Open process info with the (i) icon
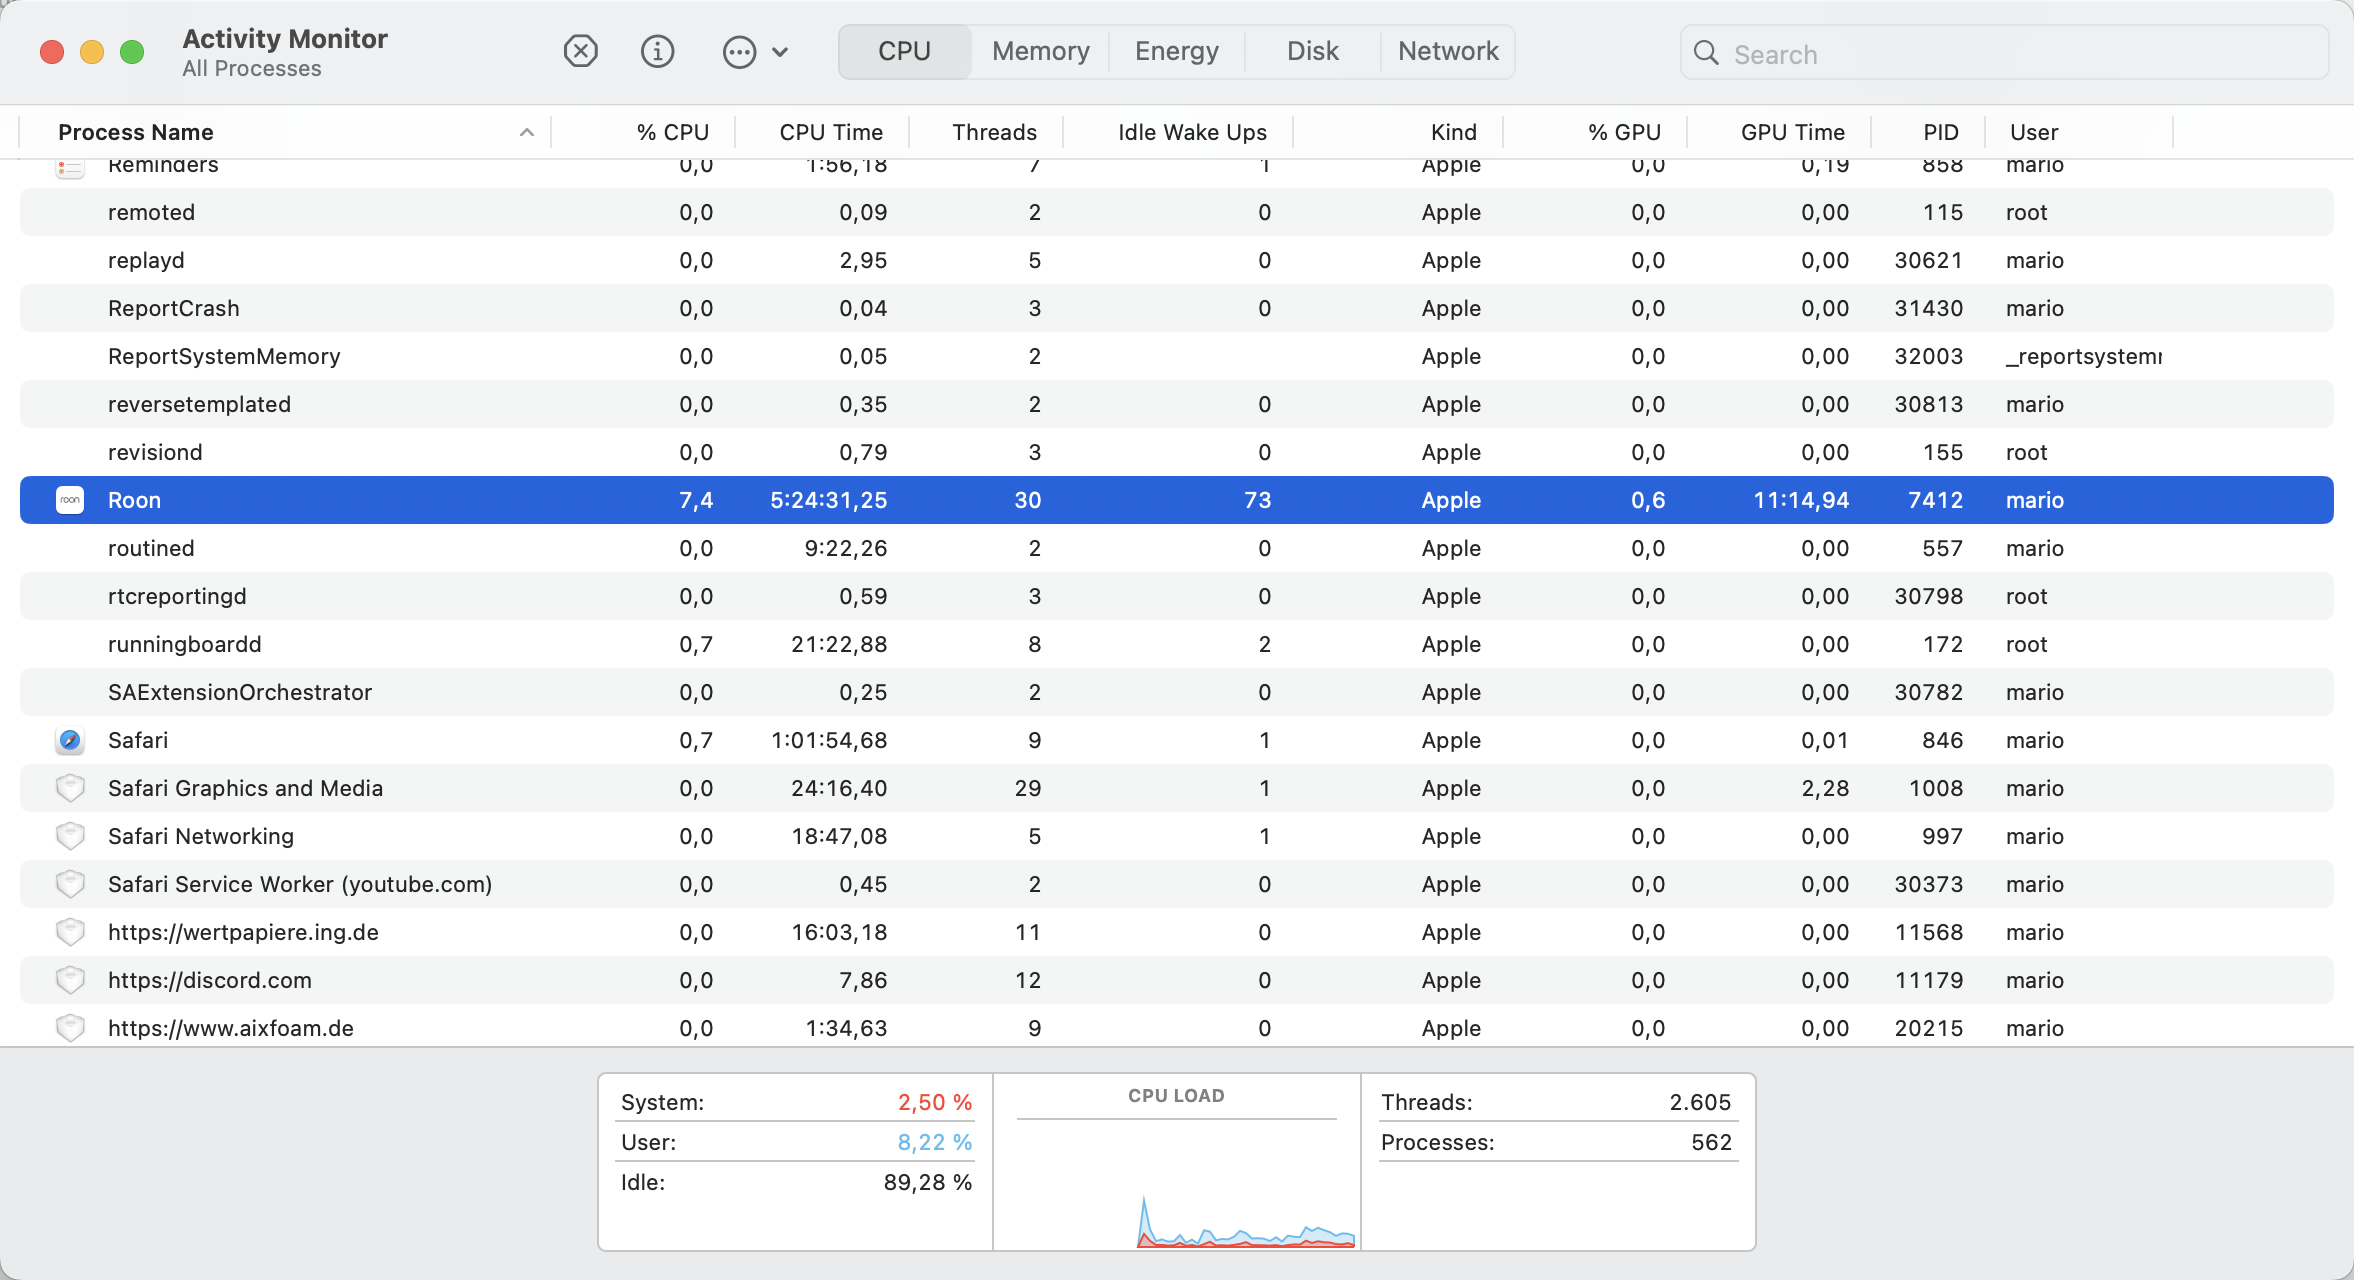The image size is (2354, 1280). 657,51
